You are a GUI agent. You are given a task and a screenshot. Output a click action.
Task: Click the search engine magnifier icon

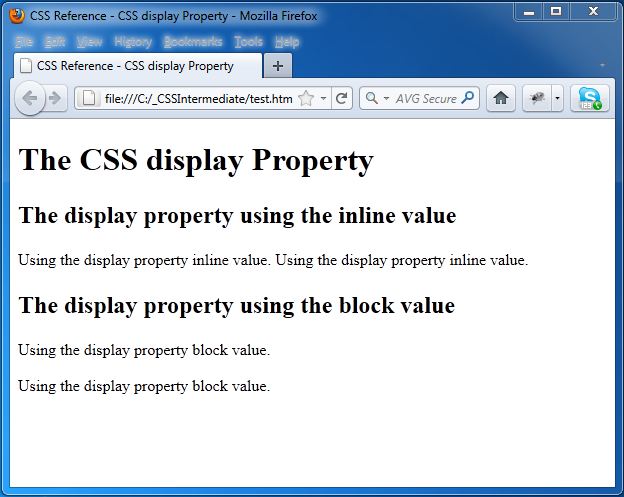point(371,98)
